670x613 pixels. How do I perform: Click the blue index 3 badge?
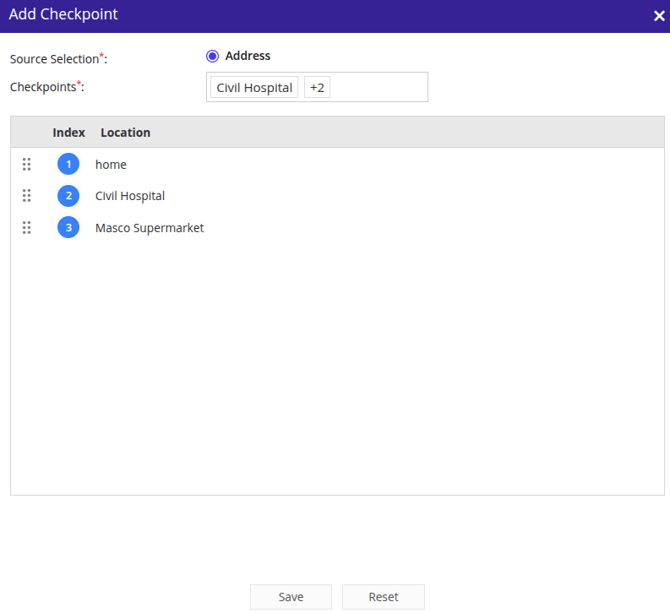[68, 228]
